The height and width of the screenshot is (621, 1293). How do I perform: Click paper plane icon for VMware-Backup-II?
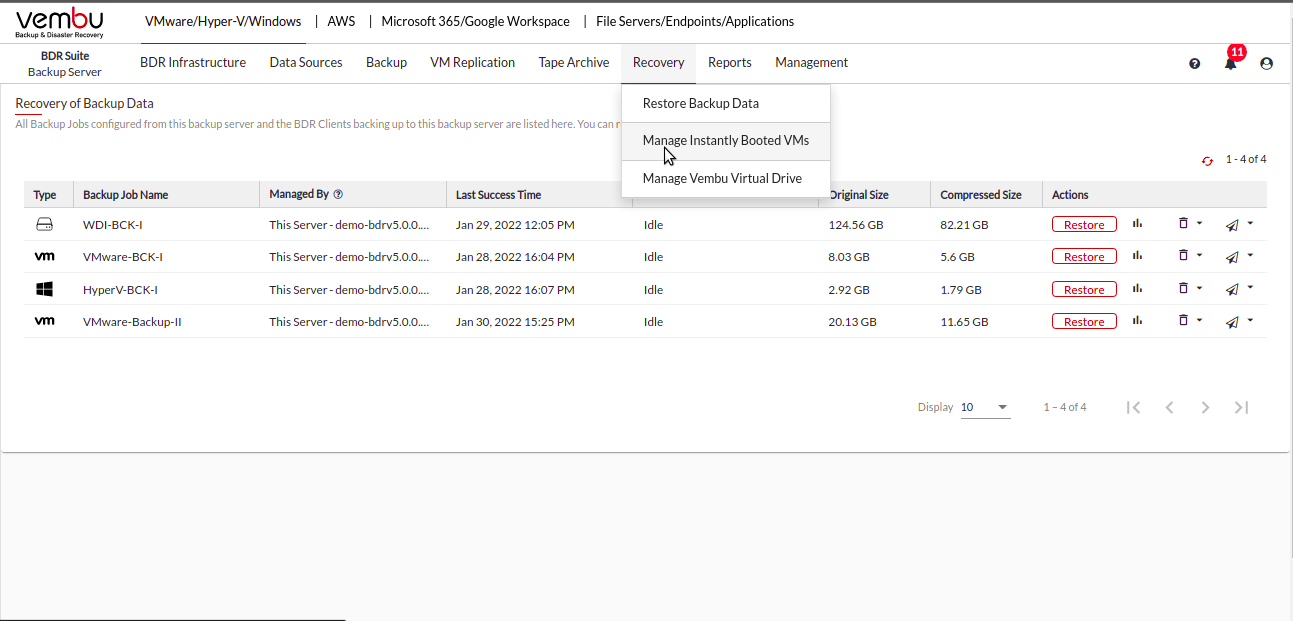click(x=1232, y=322)
